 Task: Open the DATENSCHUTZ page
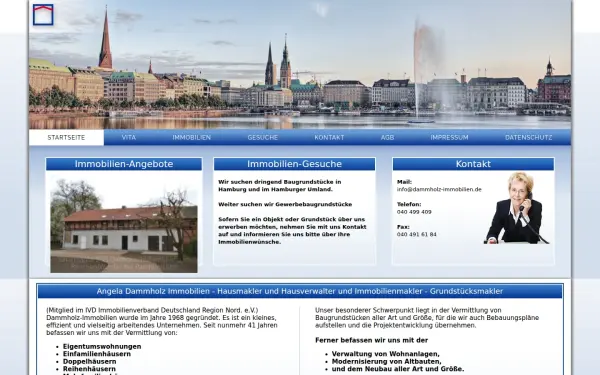tap(528, 137)
